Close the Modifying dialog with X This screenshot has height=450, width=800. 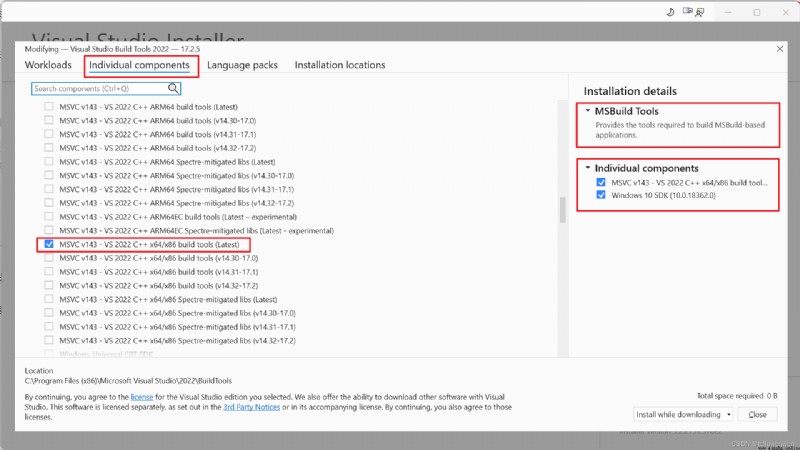point(780,49)
